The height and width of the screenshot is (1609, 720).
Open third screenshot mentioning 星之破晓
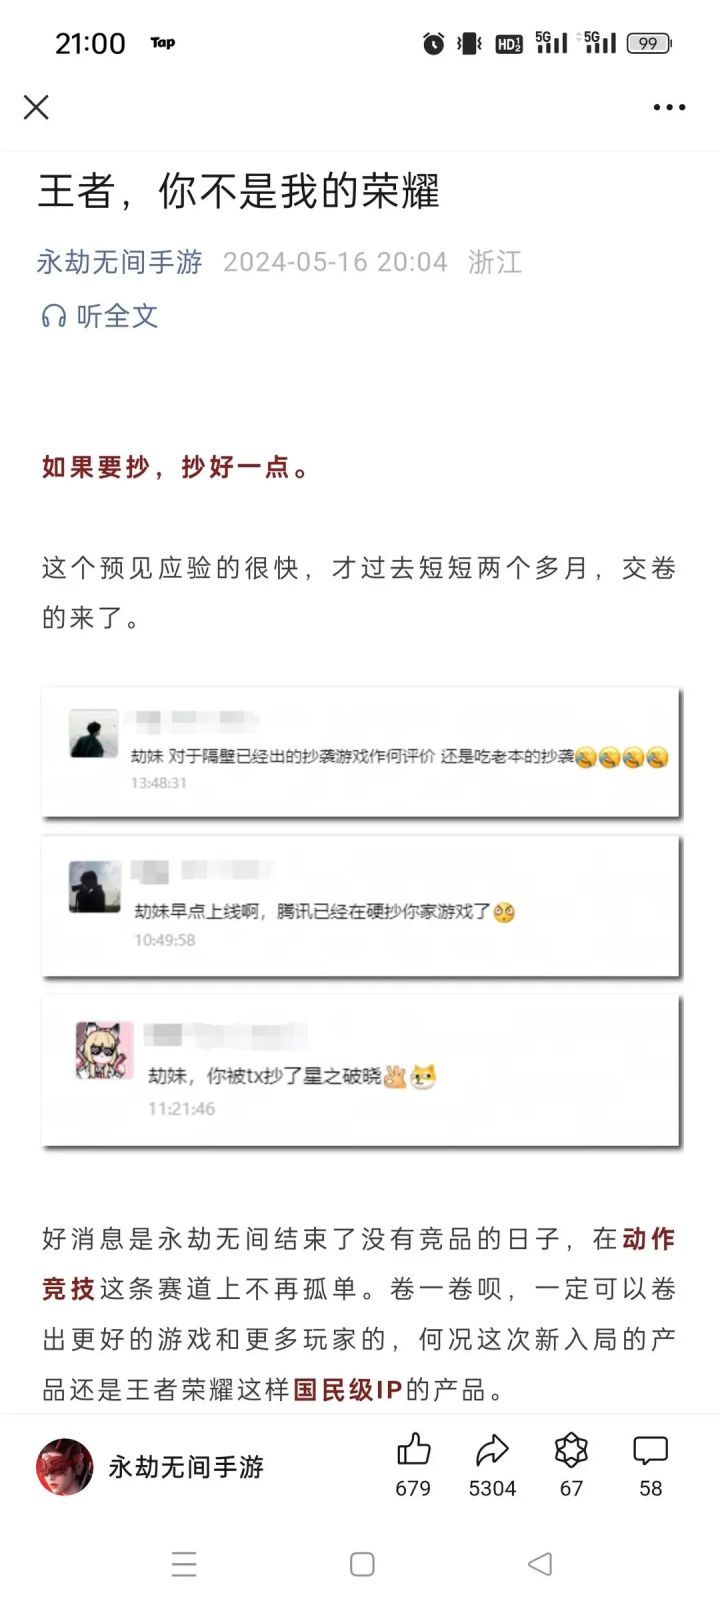360,1070
